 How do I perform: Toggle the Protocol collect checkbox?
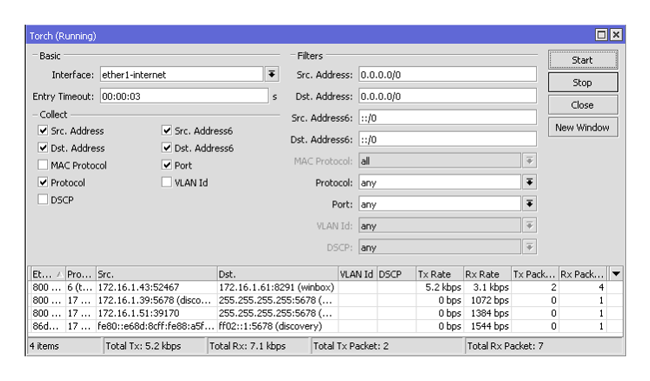point(43,182)
